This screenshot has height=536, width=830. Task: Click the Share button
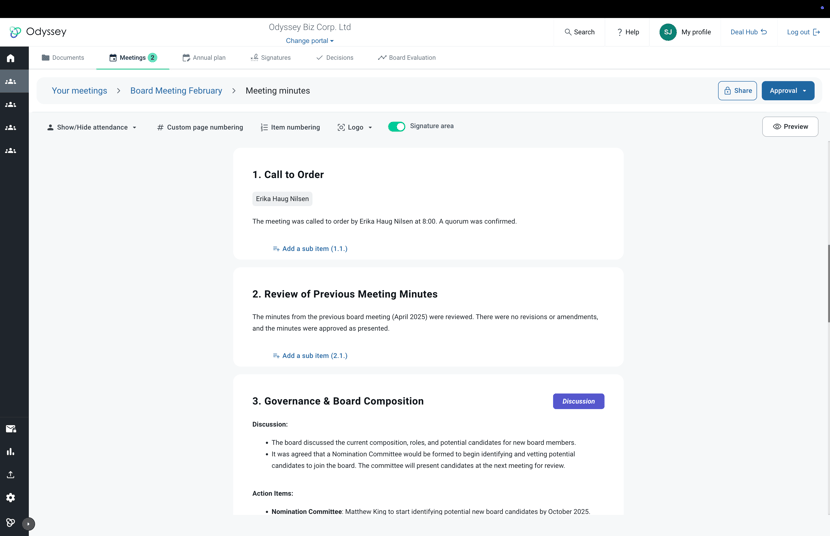point(737,90)
